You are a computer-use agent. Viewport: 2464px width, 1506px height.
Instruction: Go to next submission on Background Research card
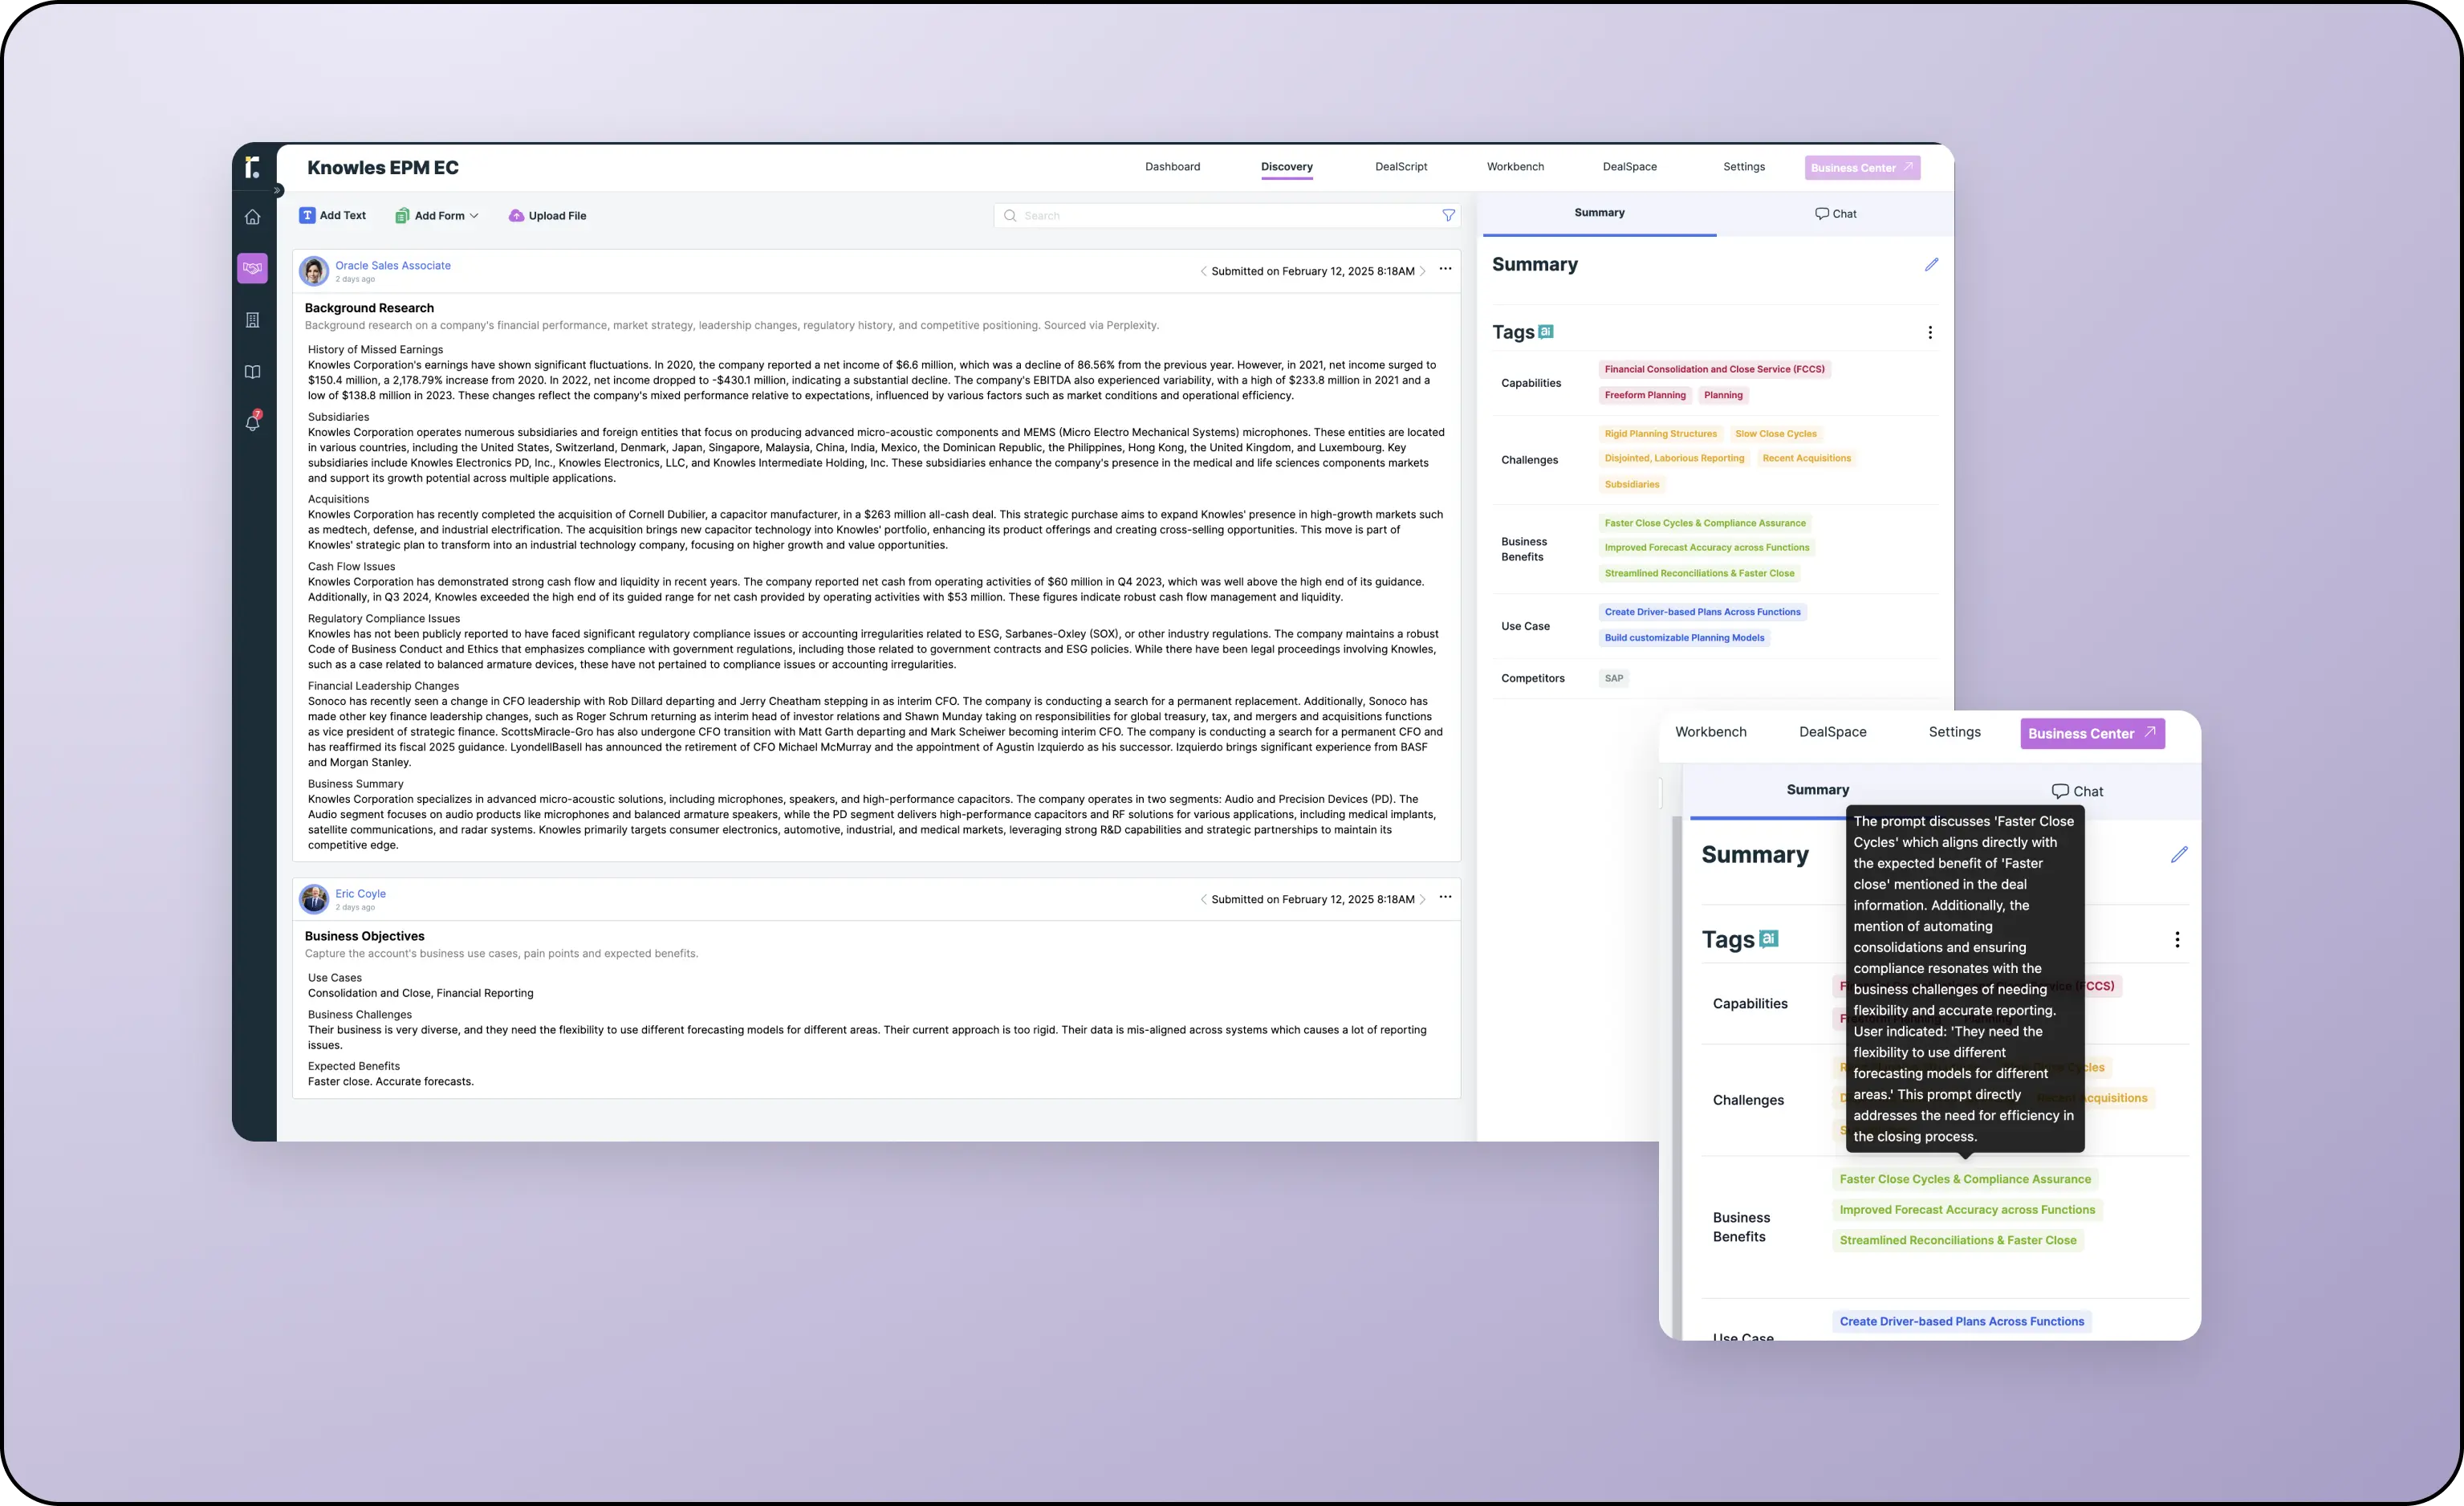tap(1422, 271)
